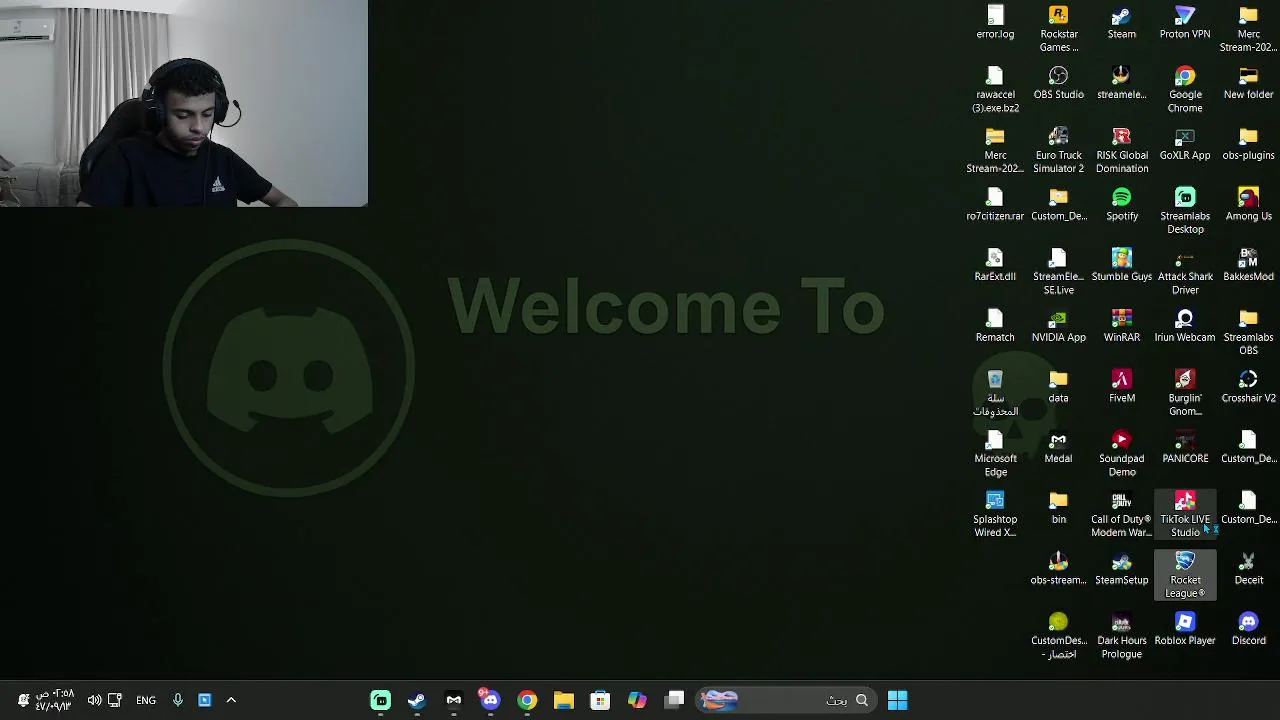This screenshot has width=1280, height=720.
Task: Select the StreamElements SE.Live file
Action: click(x=1058, y=271)
